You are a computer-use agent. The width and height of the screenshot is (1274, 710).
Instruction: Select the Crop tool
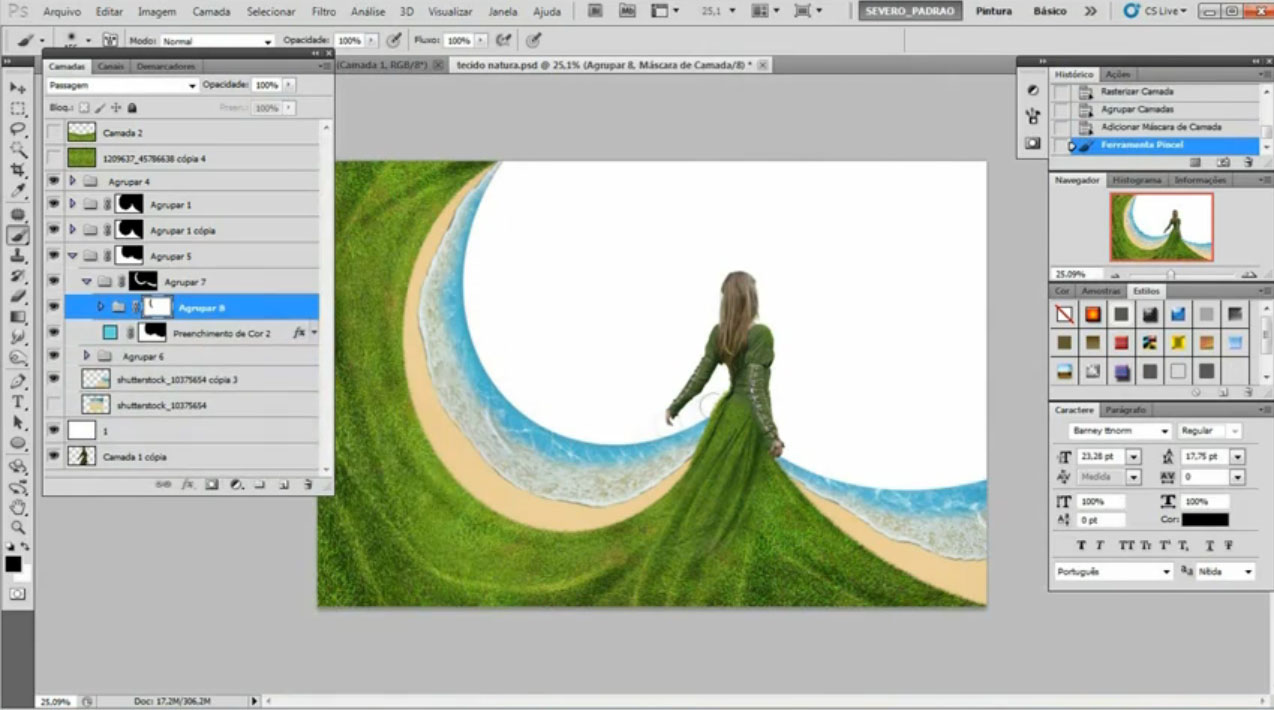[17, 170]
